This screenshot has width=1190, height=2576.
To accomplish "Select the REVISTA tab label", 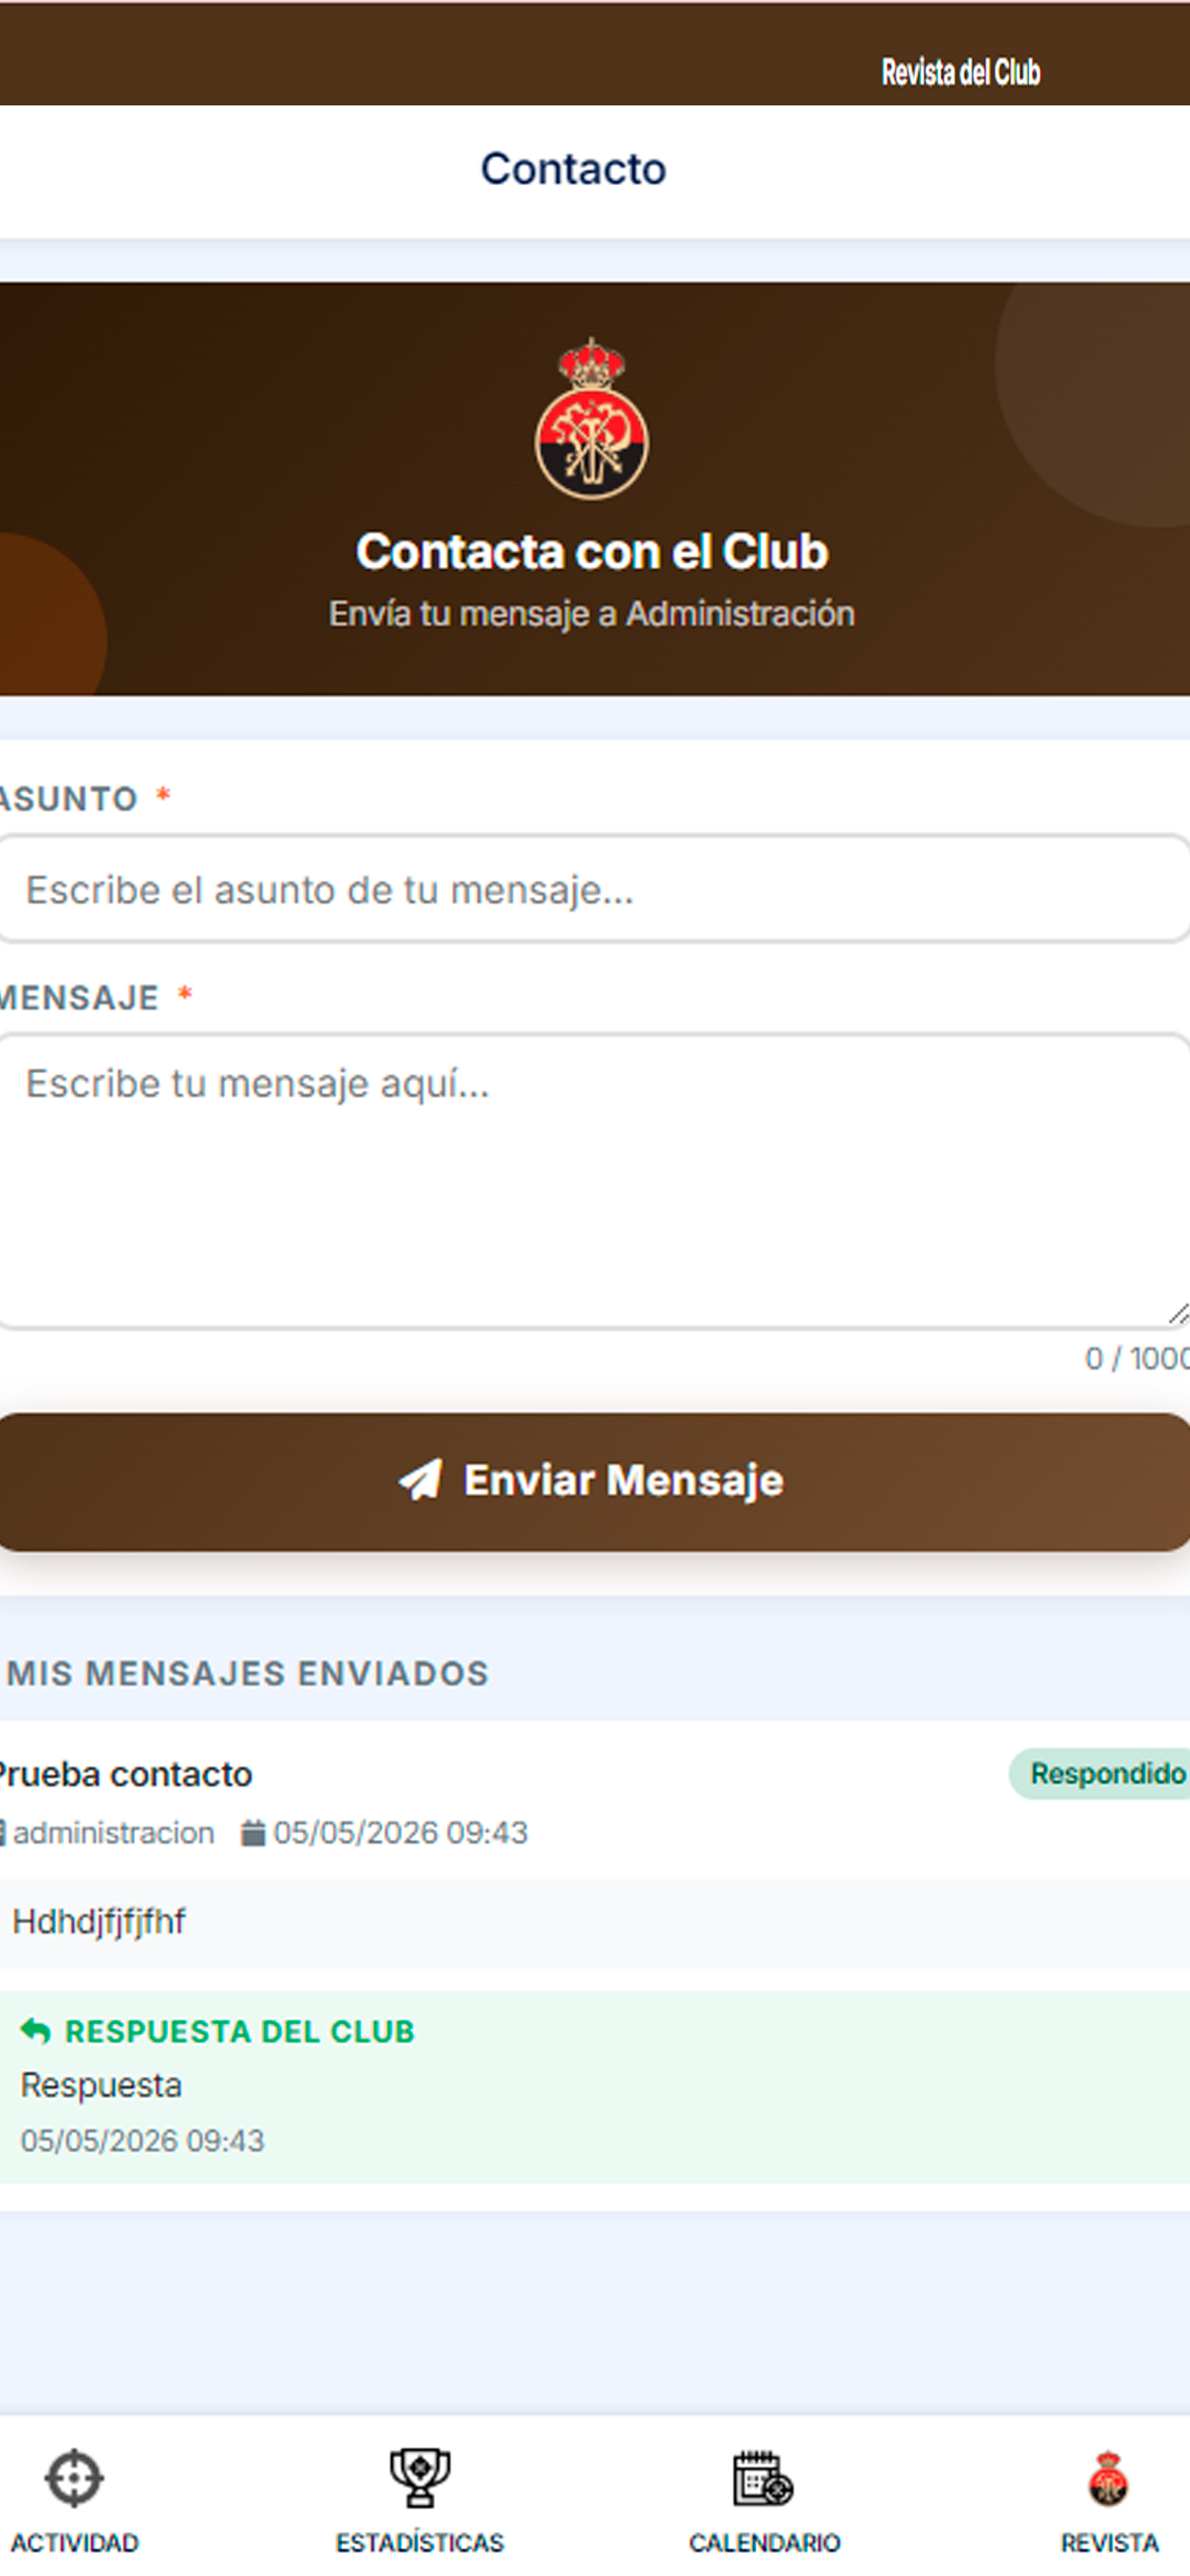I will pyautogui.click(x=1109, y=2543).
